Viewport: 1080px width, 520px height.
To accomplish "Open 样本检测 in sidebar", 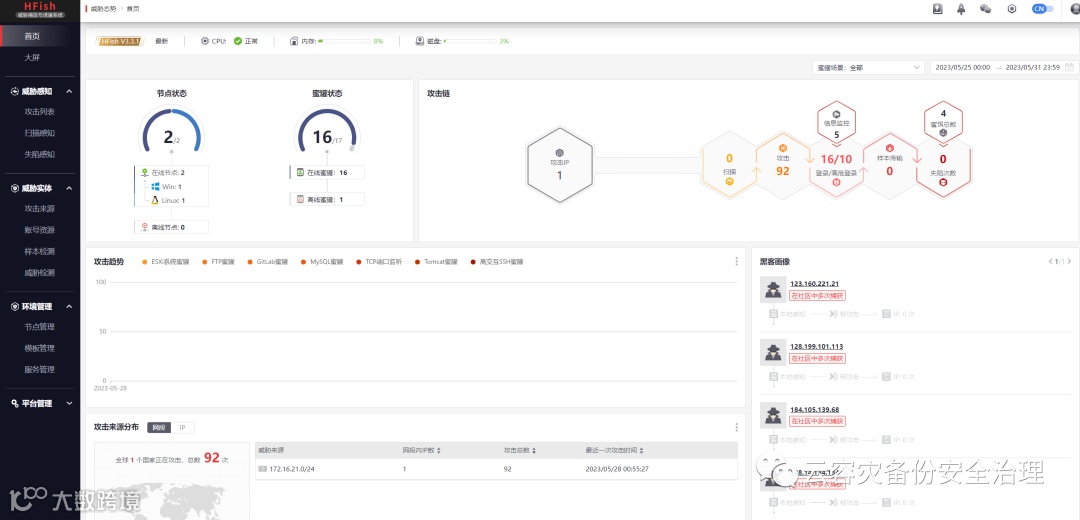I will tap(39, 251).
